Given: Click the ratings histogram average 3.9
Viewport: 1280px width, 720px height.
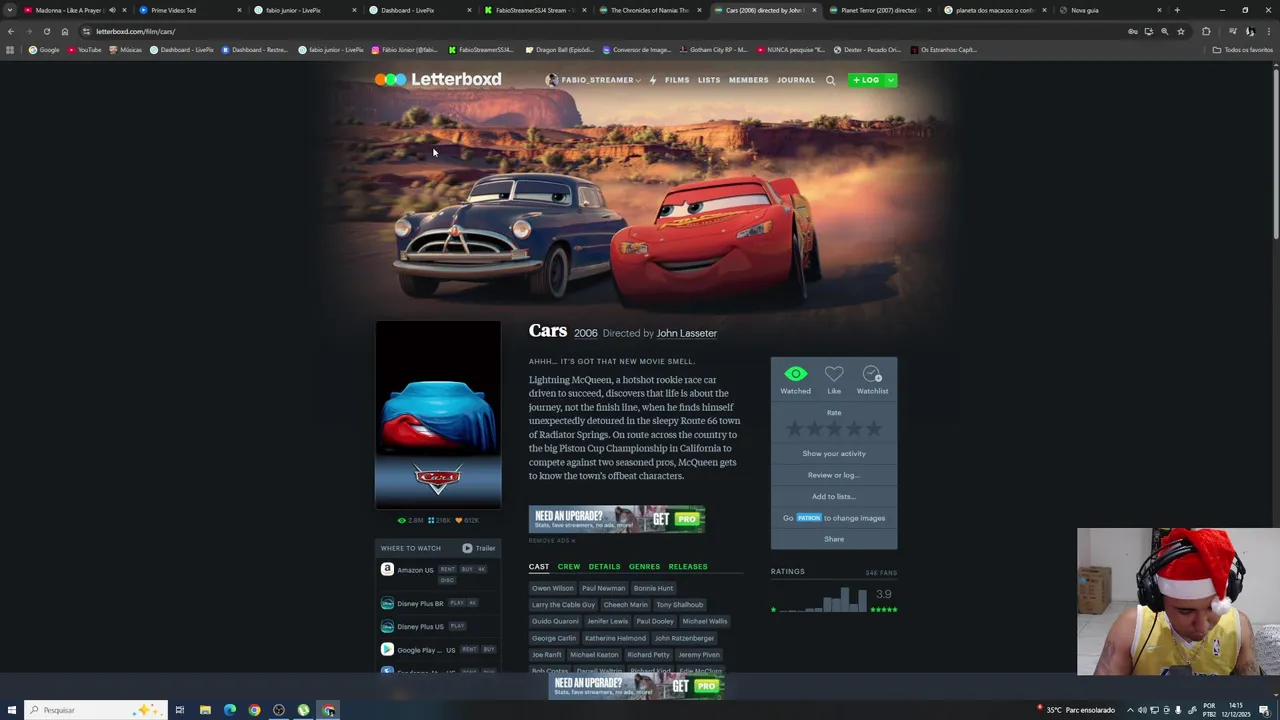Looking at the screenshot, I should (884, 594).
